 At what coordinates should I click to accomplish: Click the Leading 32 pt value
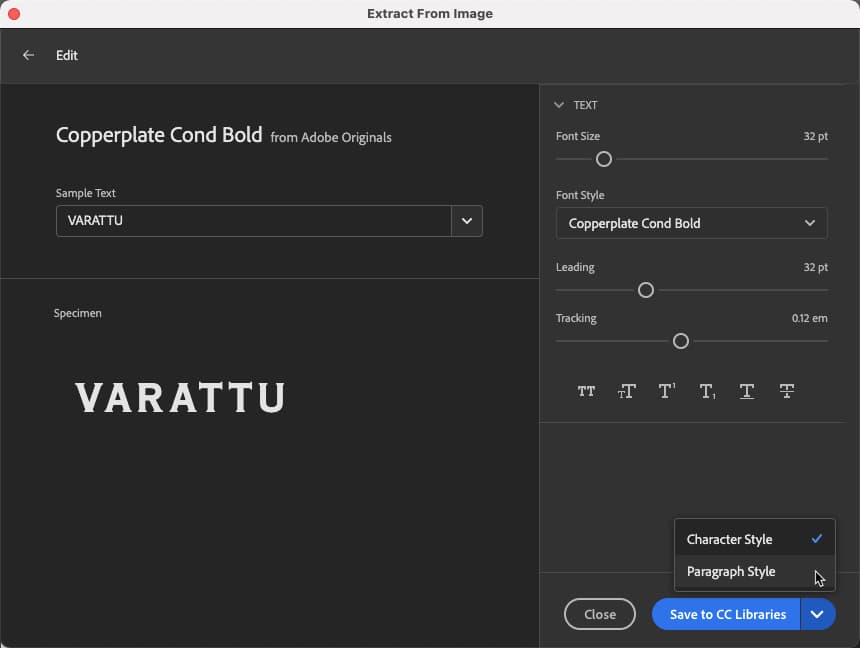pos(815,267)
